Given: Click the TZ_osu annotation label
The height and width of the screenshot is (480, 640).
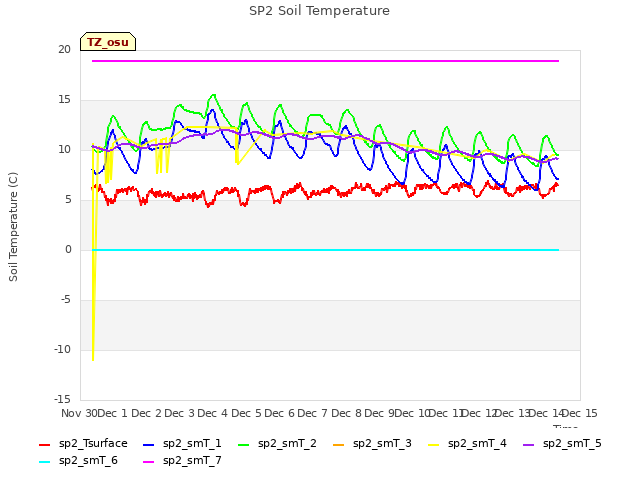Looking at the screenshot, I should pyautogui.click(x=108, y=42).
